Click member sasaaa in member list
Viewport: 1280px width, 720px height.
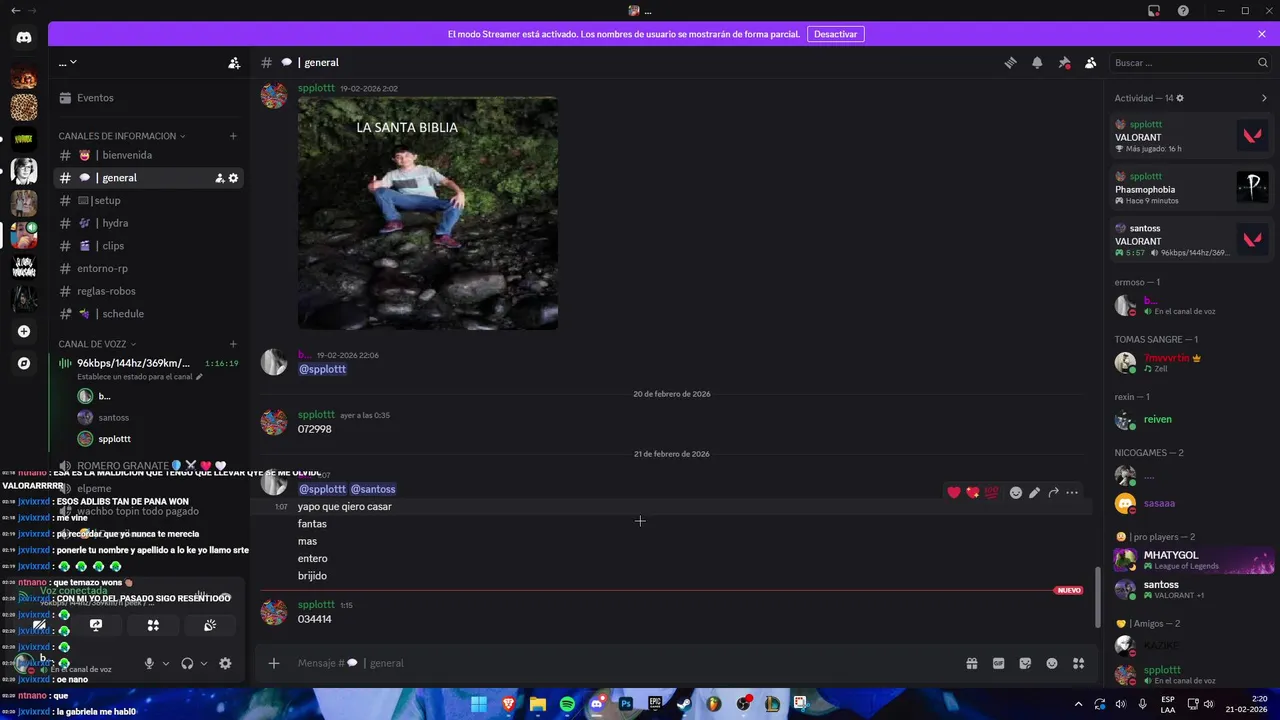(x=1191, y=504)
